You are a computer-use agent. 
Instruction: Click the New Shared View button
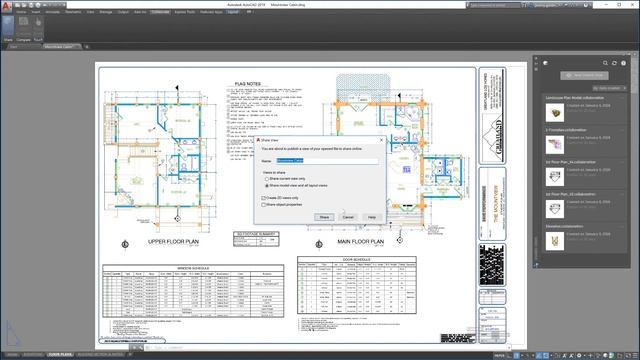[584, 76]
